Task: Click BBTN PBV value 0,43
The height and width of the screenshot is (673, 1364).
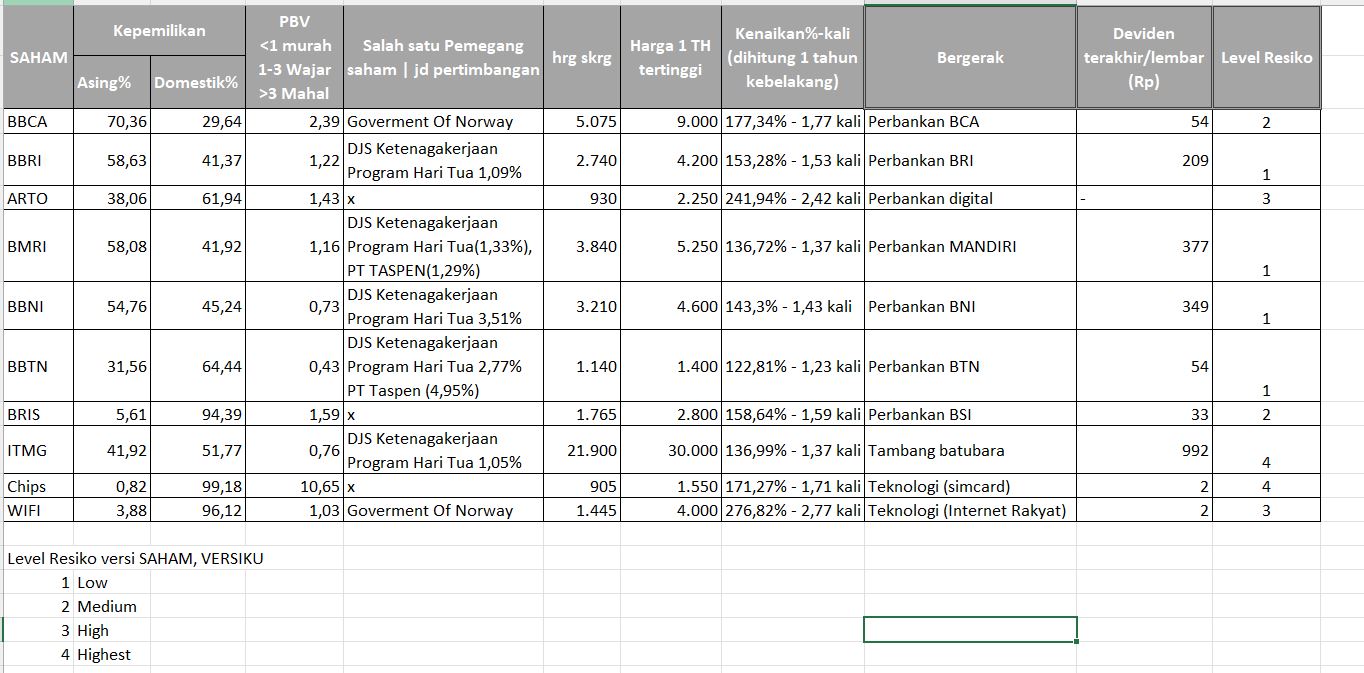Action: (x=295, y=366)
